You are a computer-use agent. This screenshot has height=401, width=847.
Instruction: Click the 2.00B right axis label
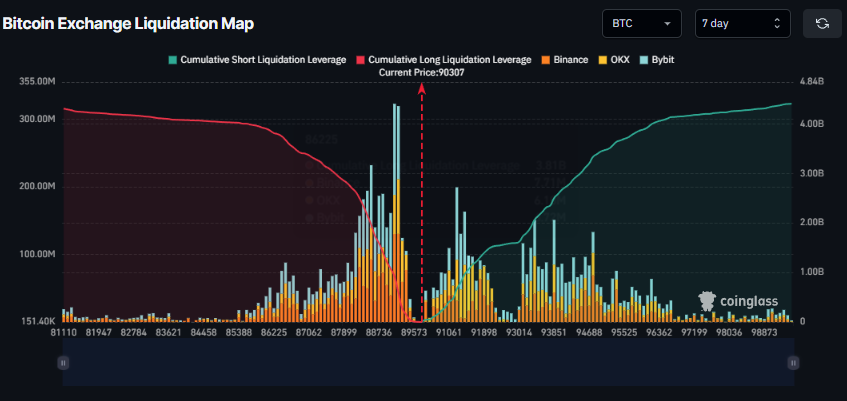click(811, 223)
